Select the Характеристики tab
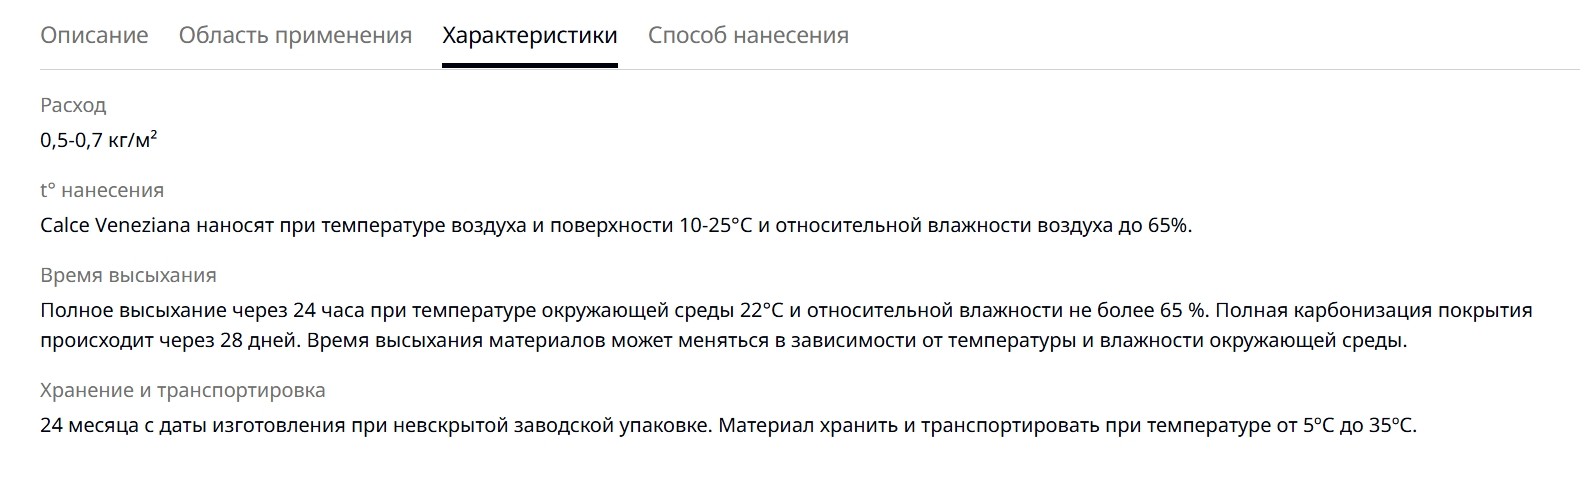The width and height of the screenshot is (1587, 489). (x=530, y=35)
